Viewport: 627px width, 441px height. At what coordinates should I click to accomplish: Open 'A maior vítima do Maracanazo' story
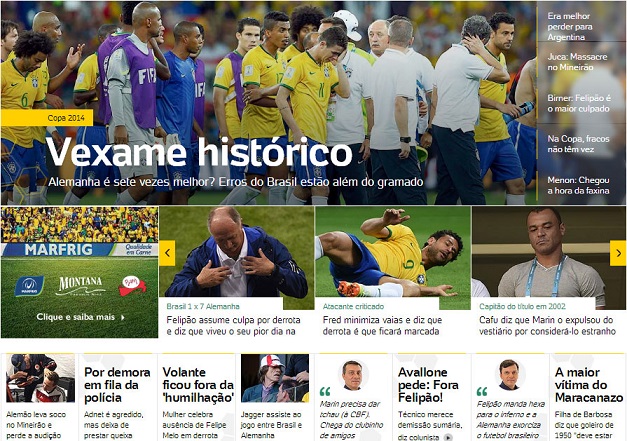589,385
